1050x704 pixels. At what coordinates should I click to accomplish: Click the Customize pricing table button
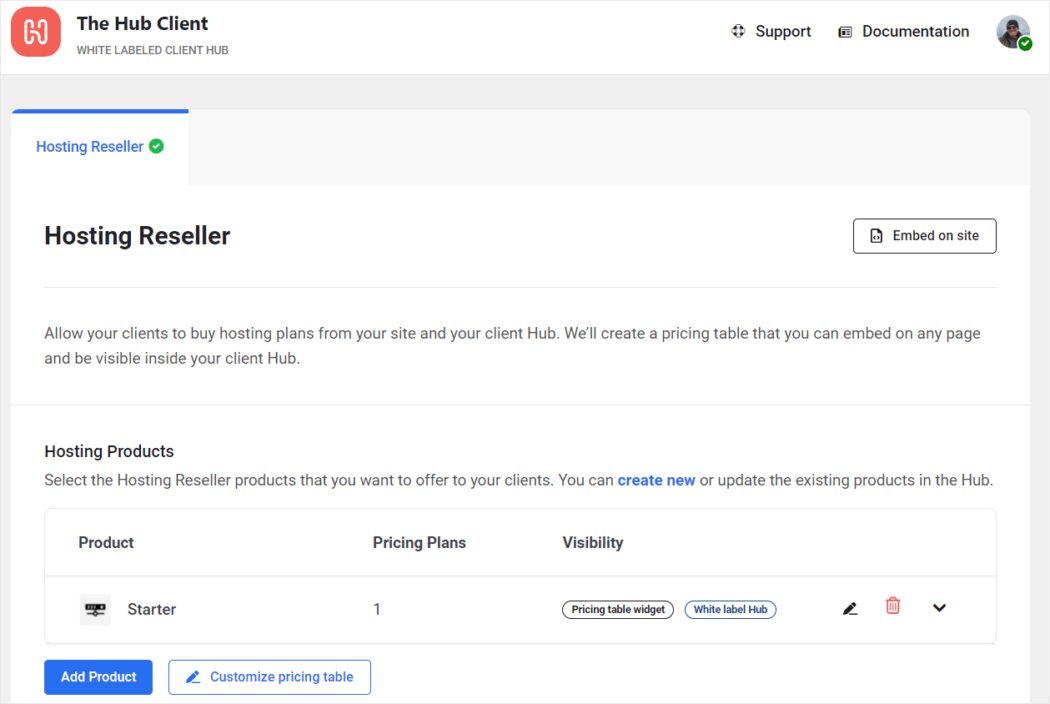pyautogui.click(x=269, y=677)
